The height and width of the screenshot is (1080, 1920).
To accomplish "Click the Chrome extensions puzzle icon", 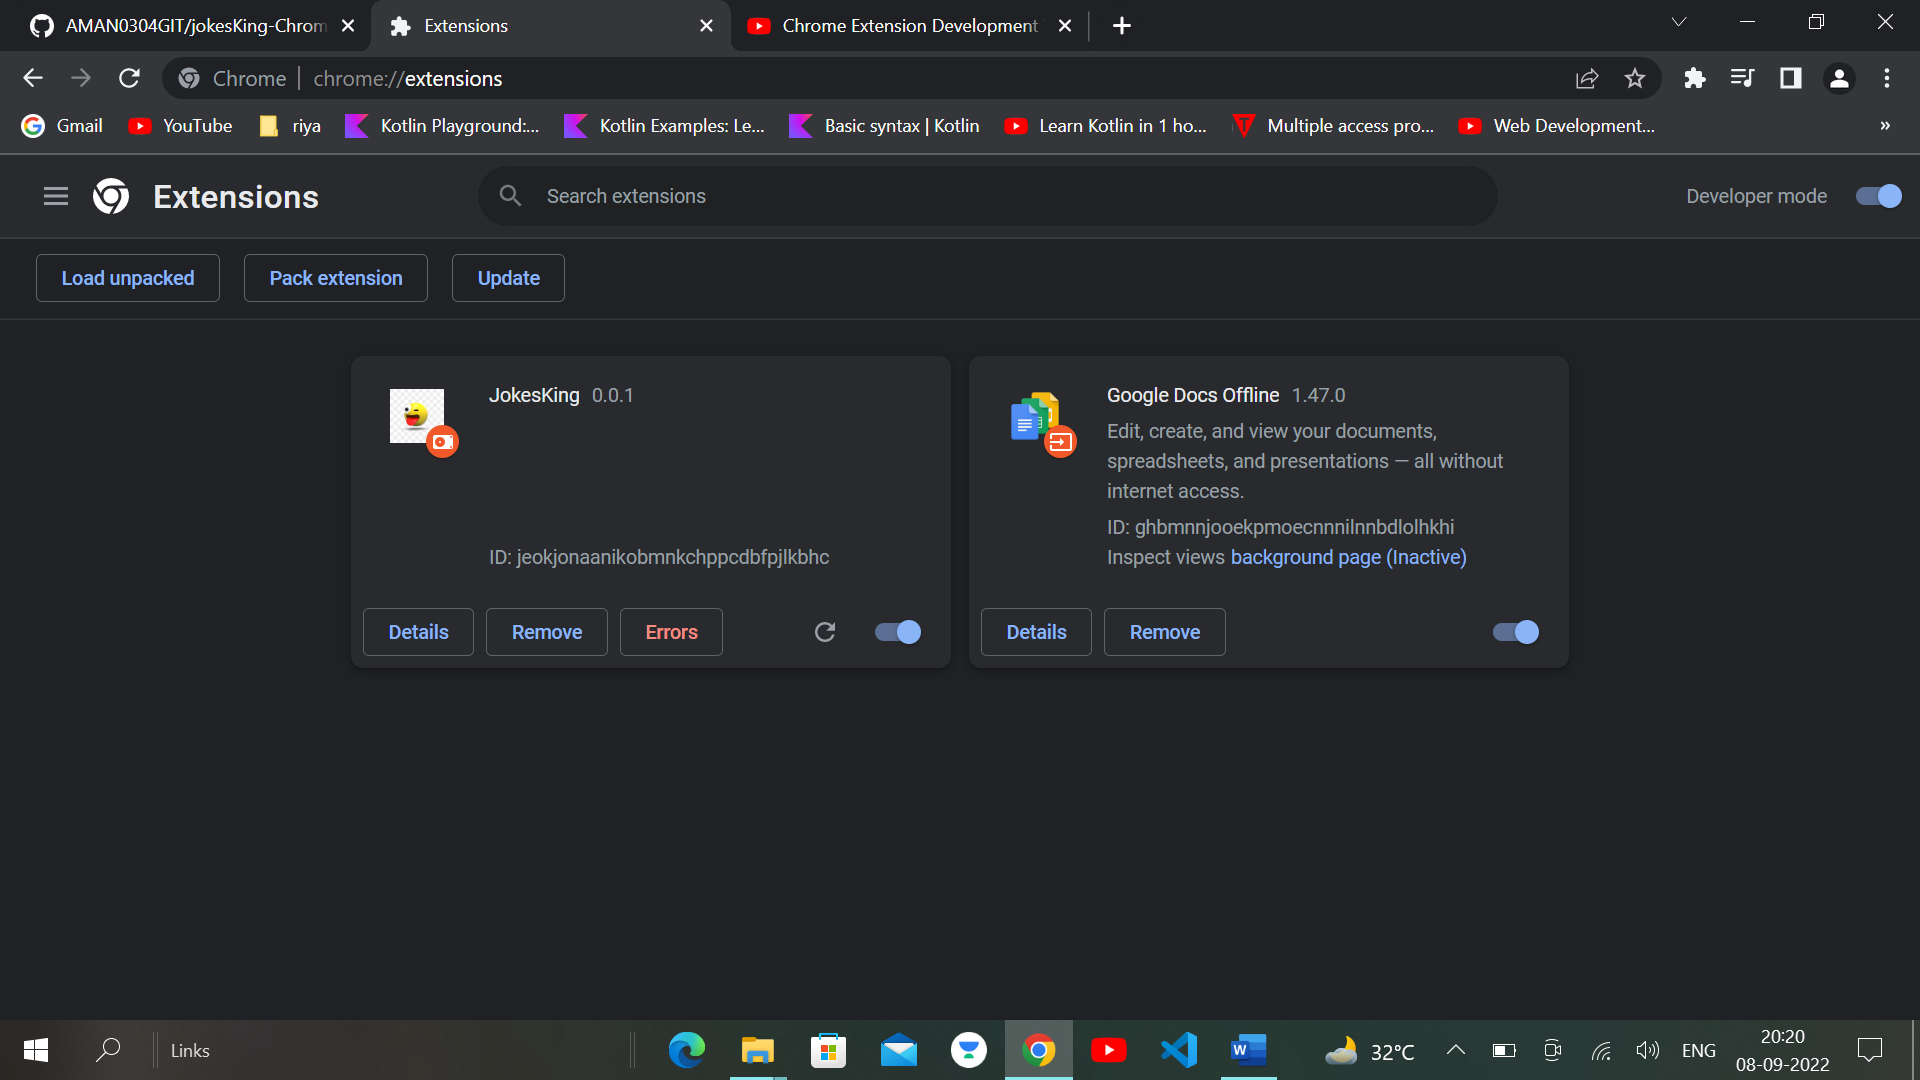I will pyautogui.click(x=1694, y=78).
